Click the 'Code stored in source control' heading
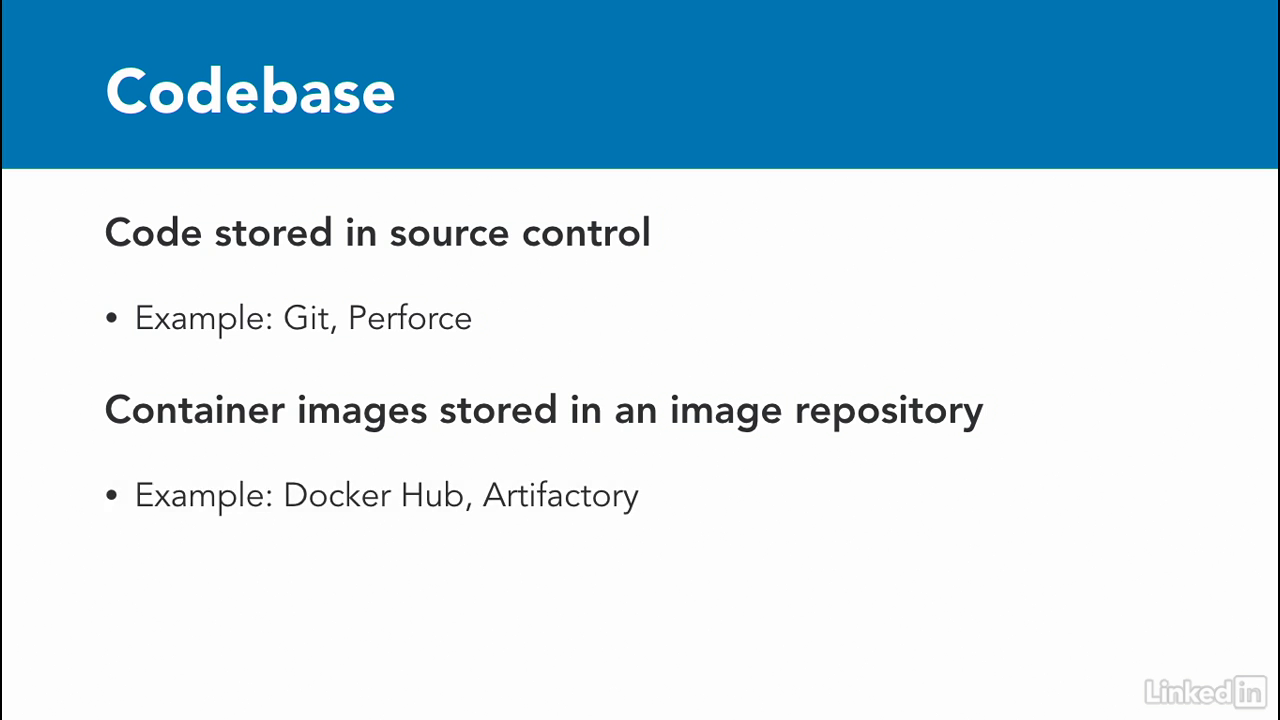Image resolution: width=1280 pixels, height=720 pixels. coord(377,232)
